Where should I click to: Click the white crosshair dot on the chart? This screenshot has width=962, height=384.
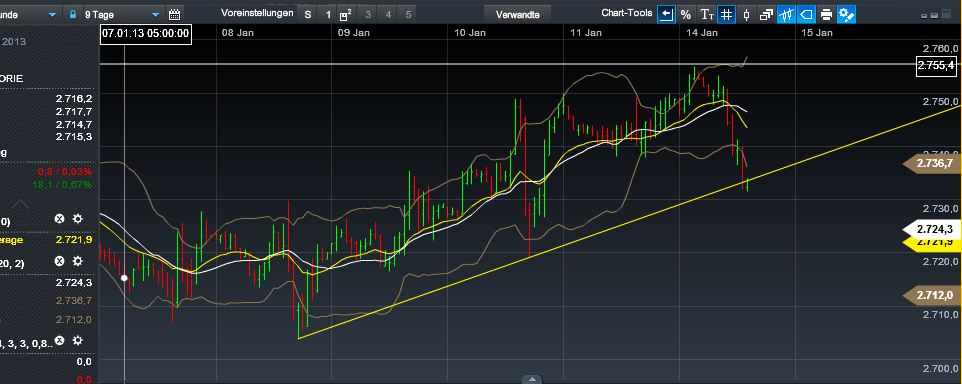tap(125, 278)
